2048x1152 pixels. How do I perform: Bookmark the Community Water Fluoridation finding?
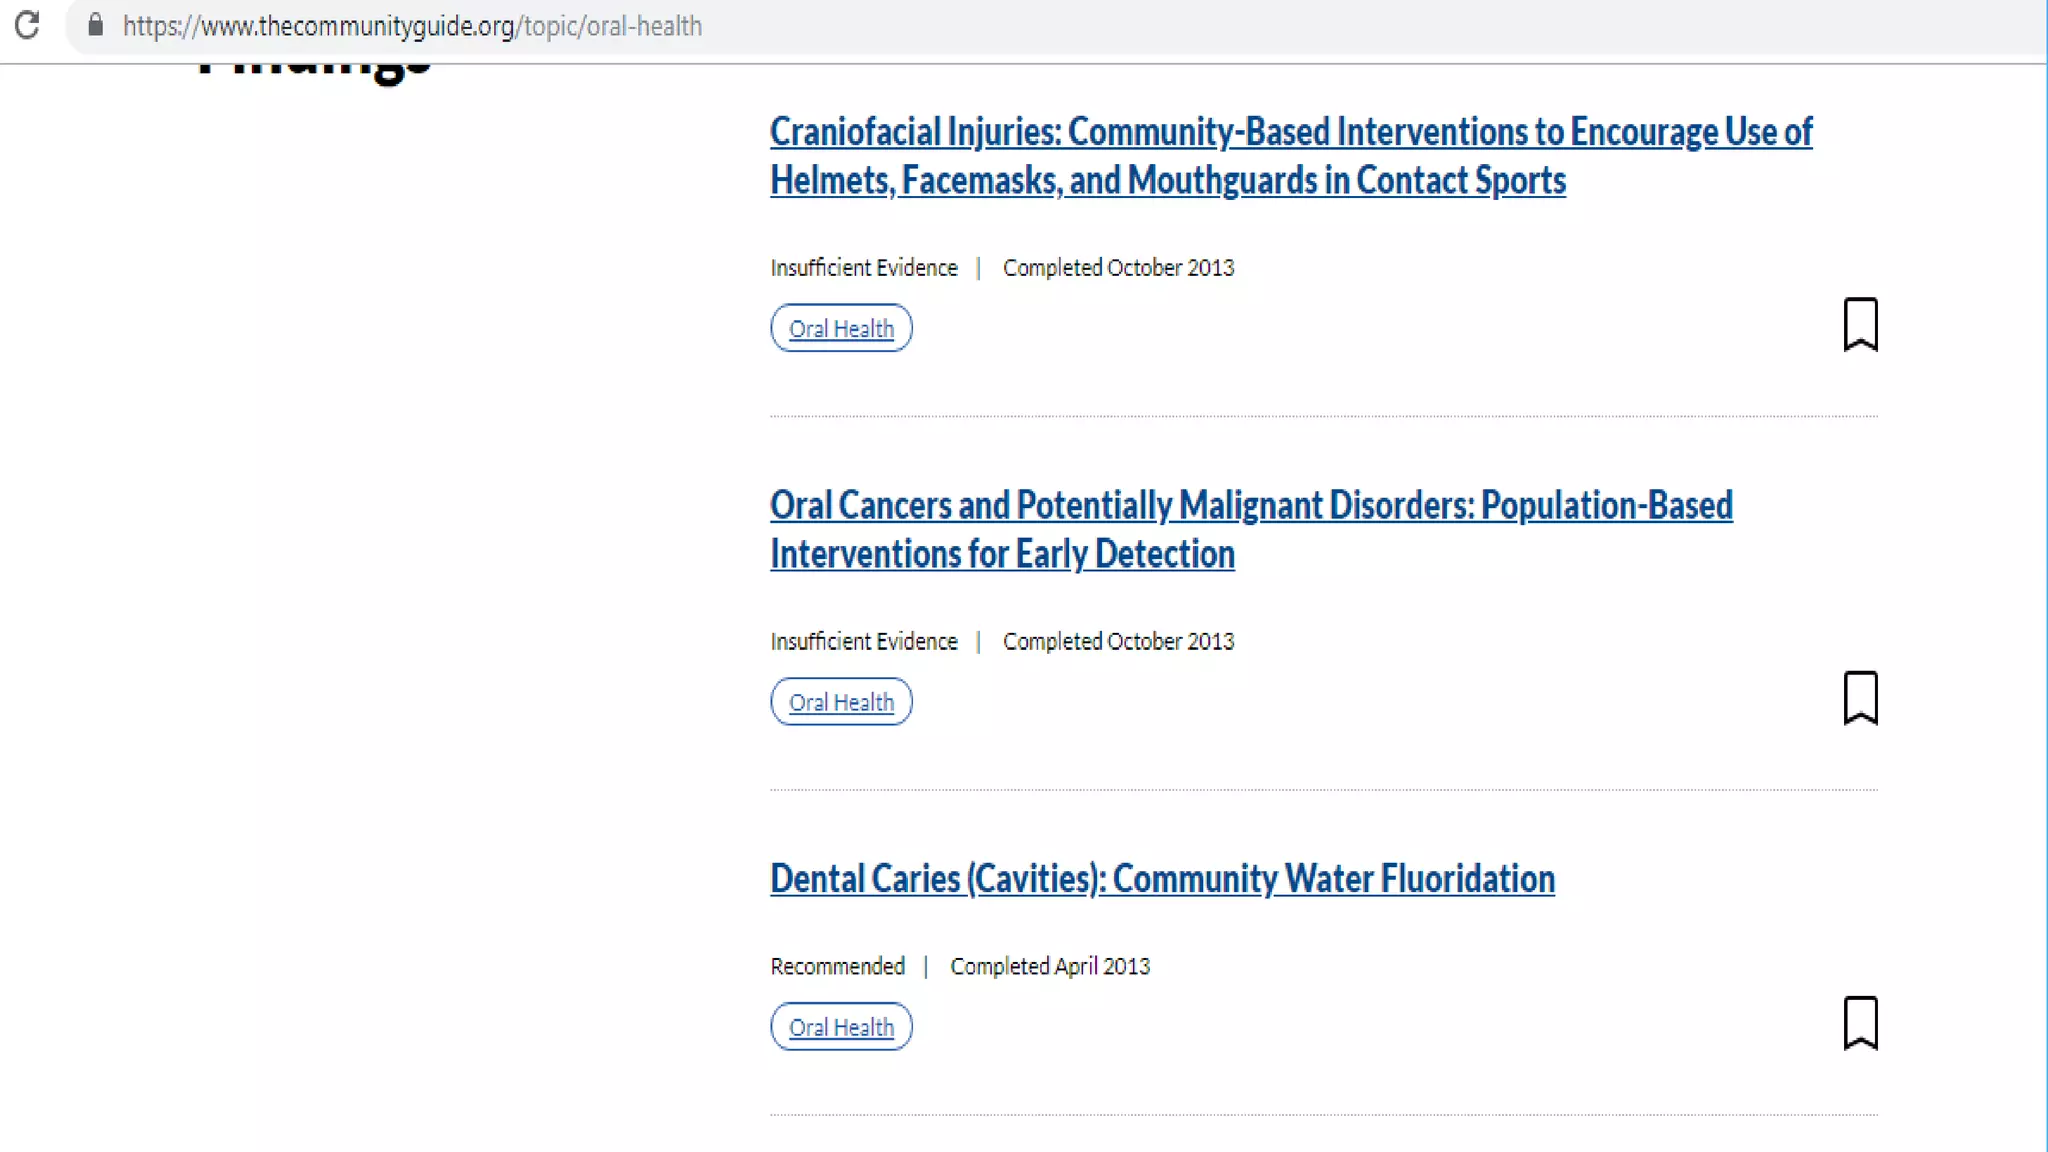(1860, 1023)
